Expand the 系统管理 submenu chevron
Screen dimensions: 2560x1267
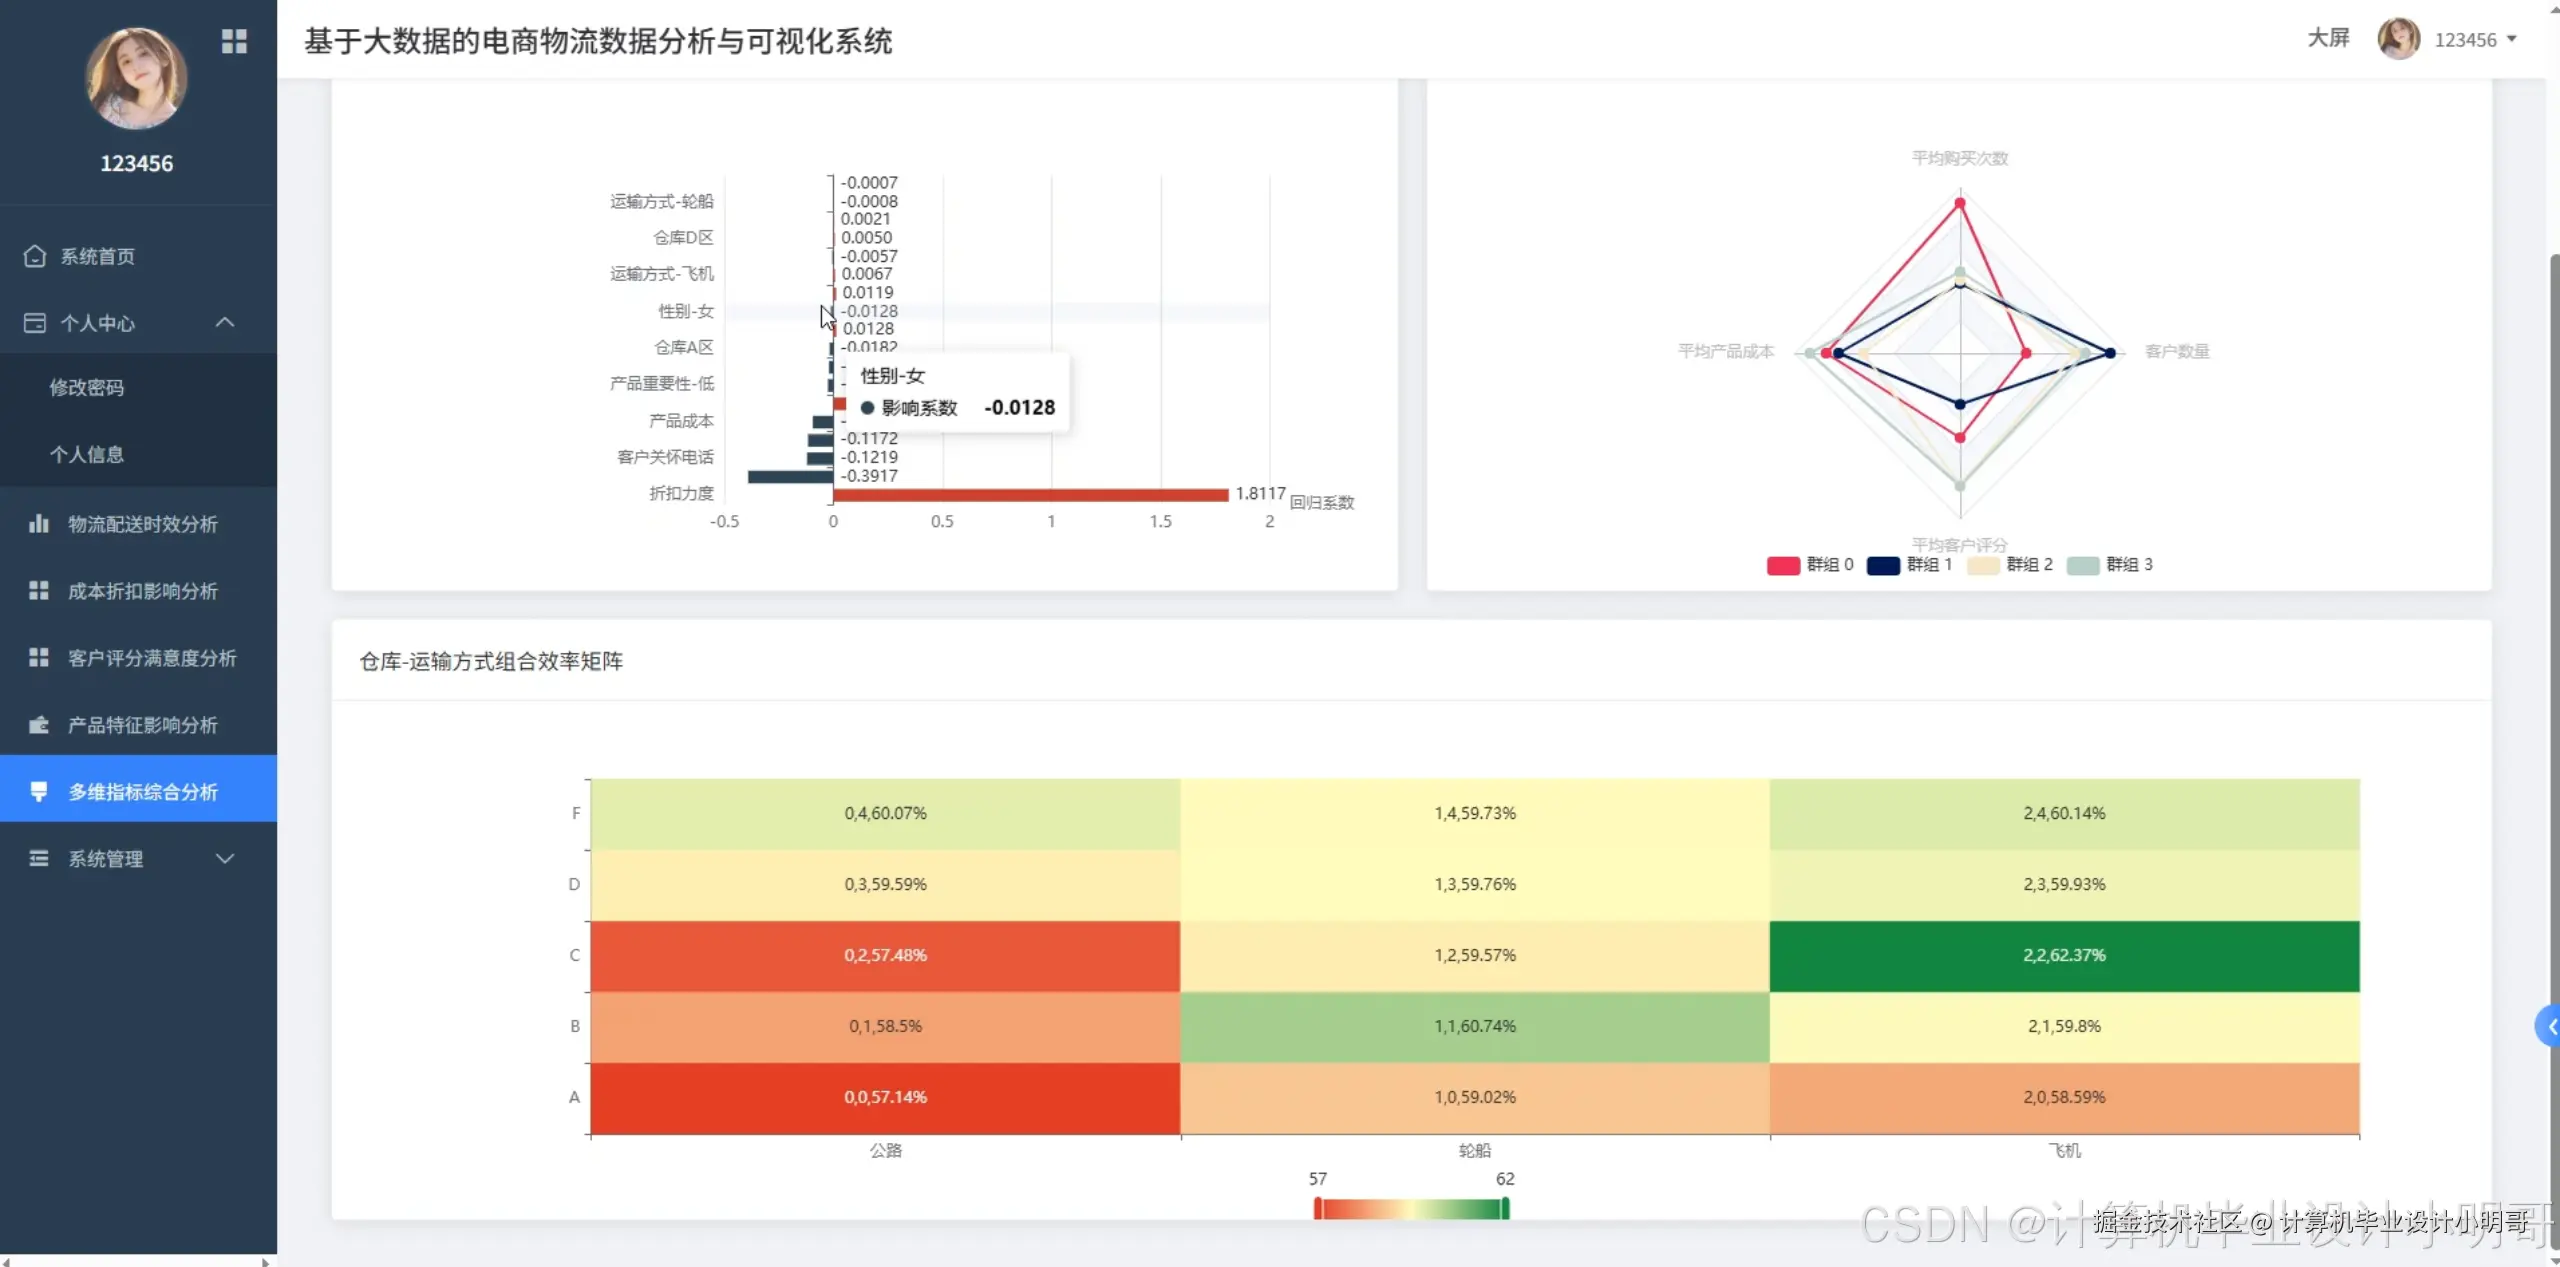point(225,858)
